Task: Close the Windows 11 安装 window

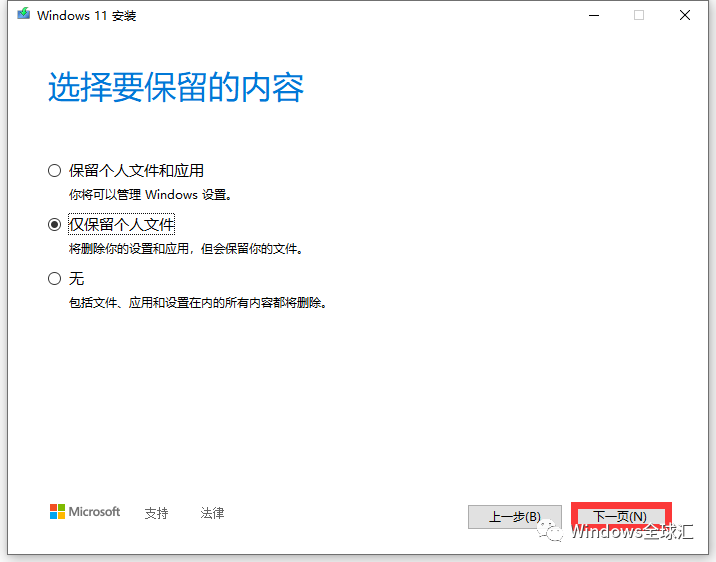Action: coord(684,16)
